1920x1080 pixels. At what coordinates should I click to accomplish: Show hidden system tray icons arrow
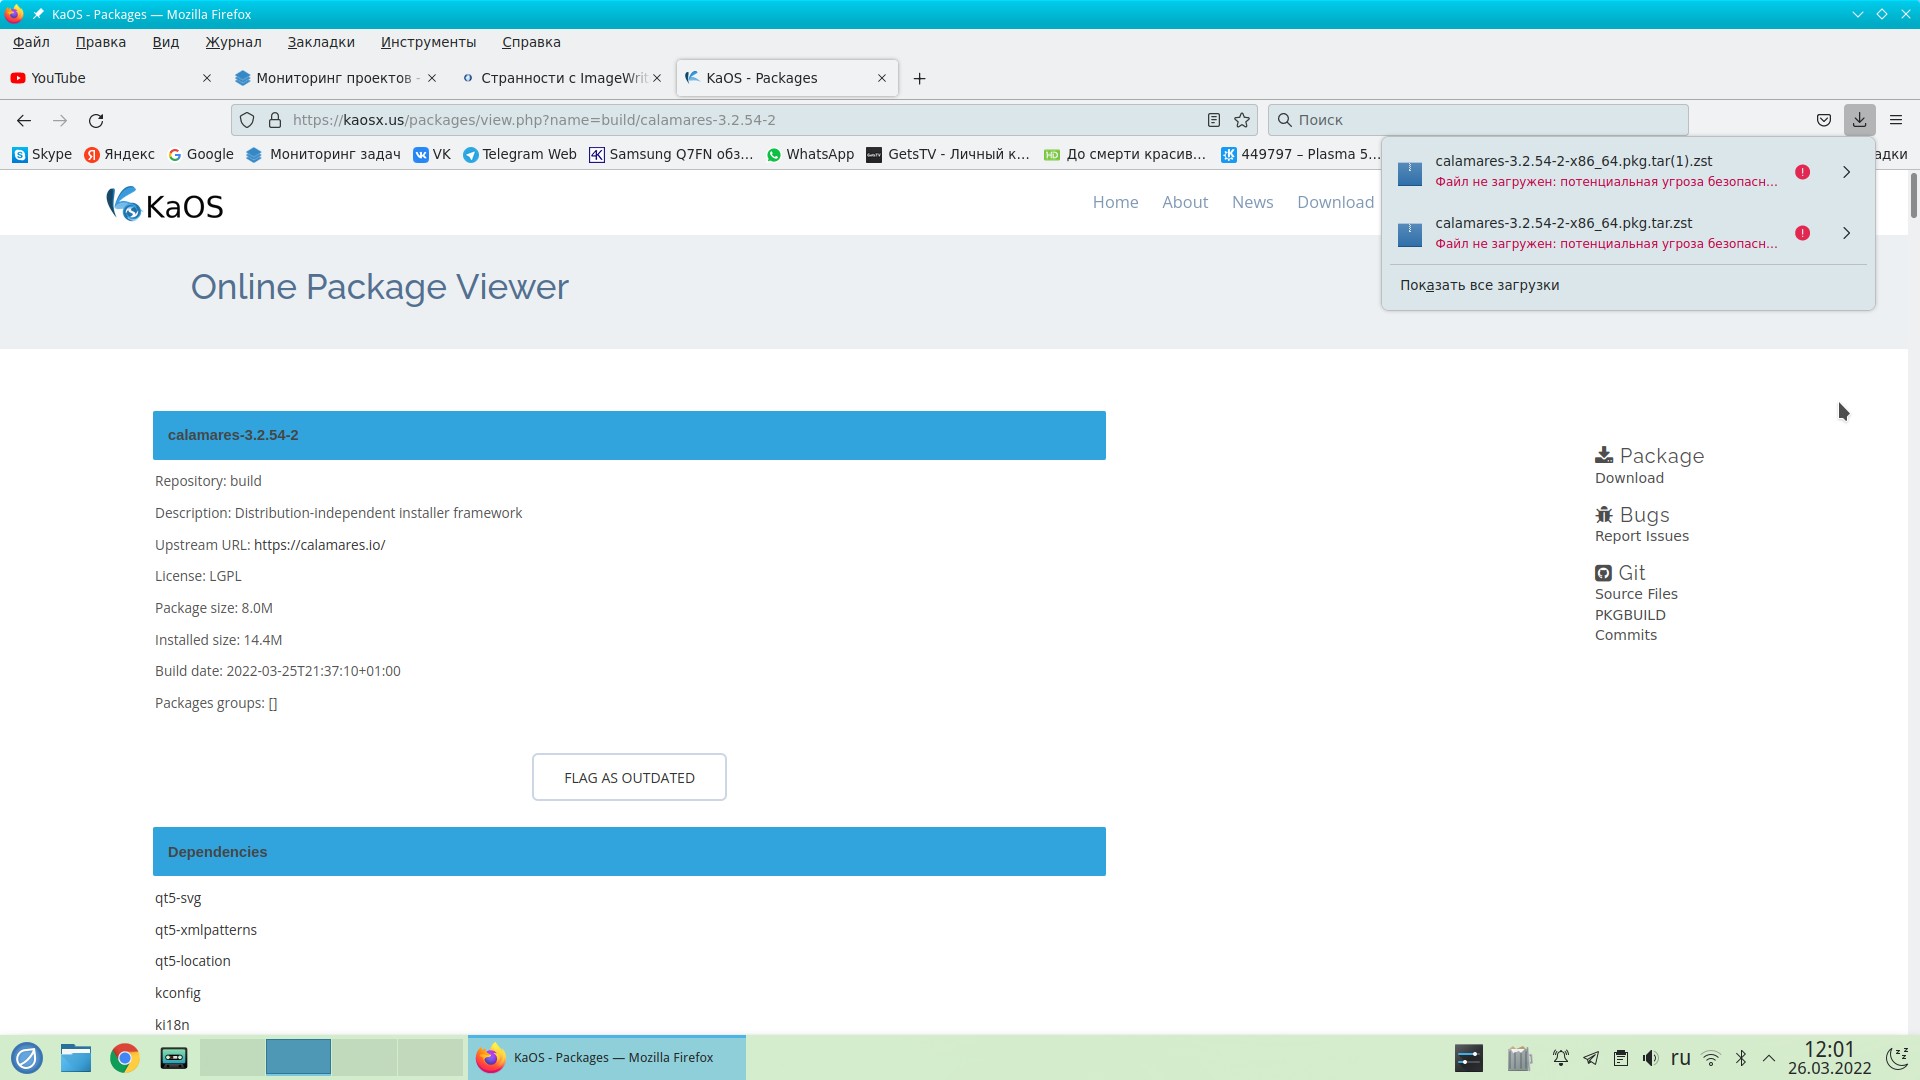tap(1769, 1058)
